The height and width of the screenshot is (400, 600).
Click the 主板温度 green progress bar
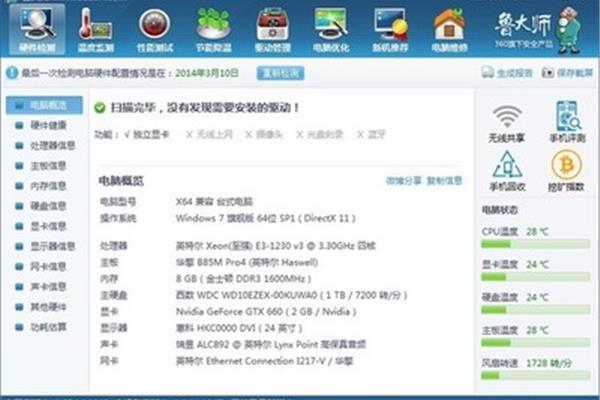click(535, 343)
